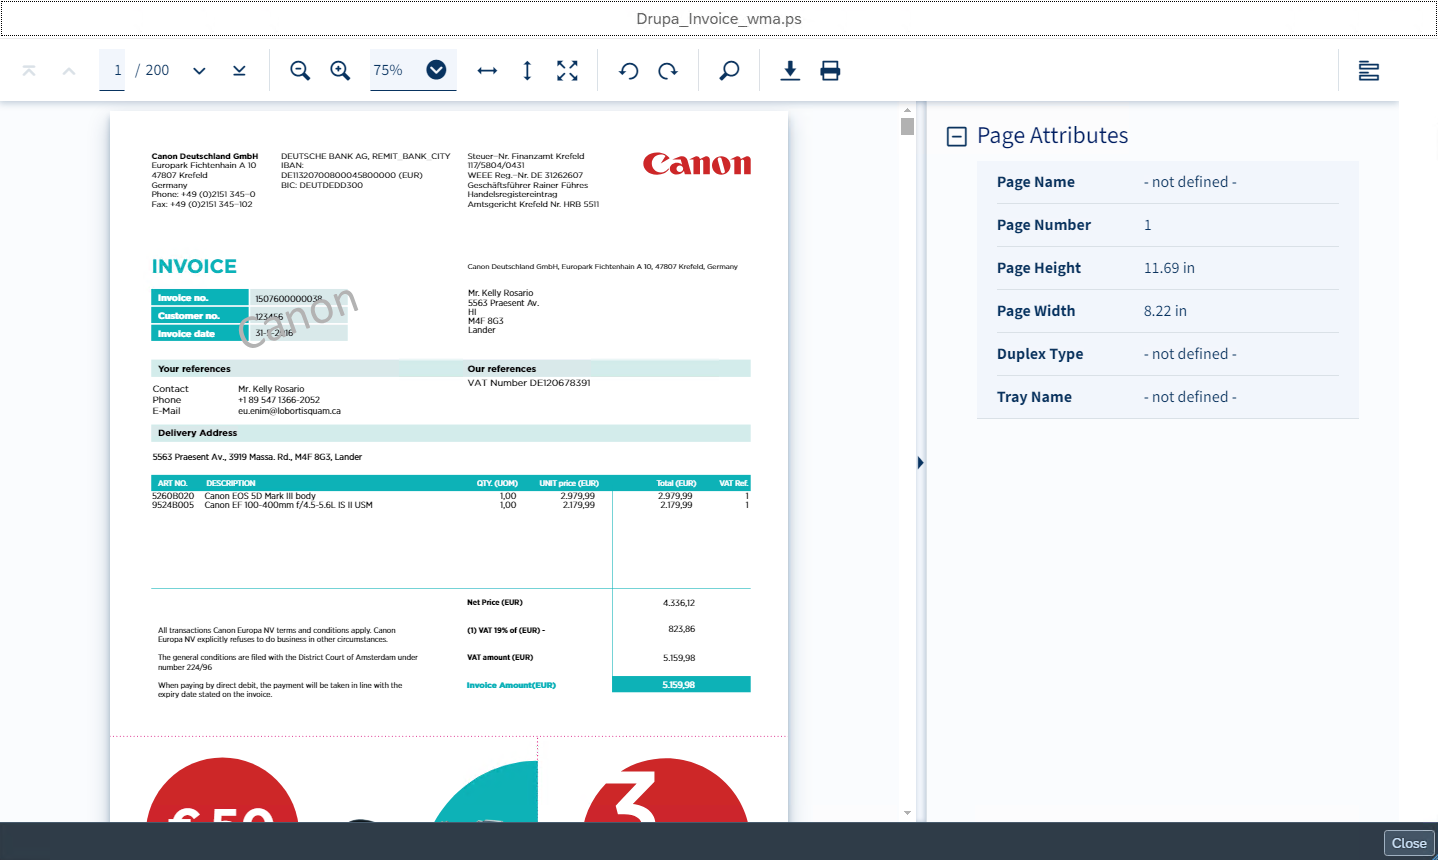Rotate the page clockwise
The image size is (1438, 860).
tap(668, 70)
